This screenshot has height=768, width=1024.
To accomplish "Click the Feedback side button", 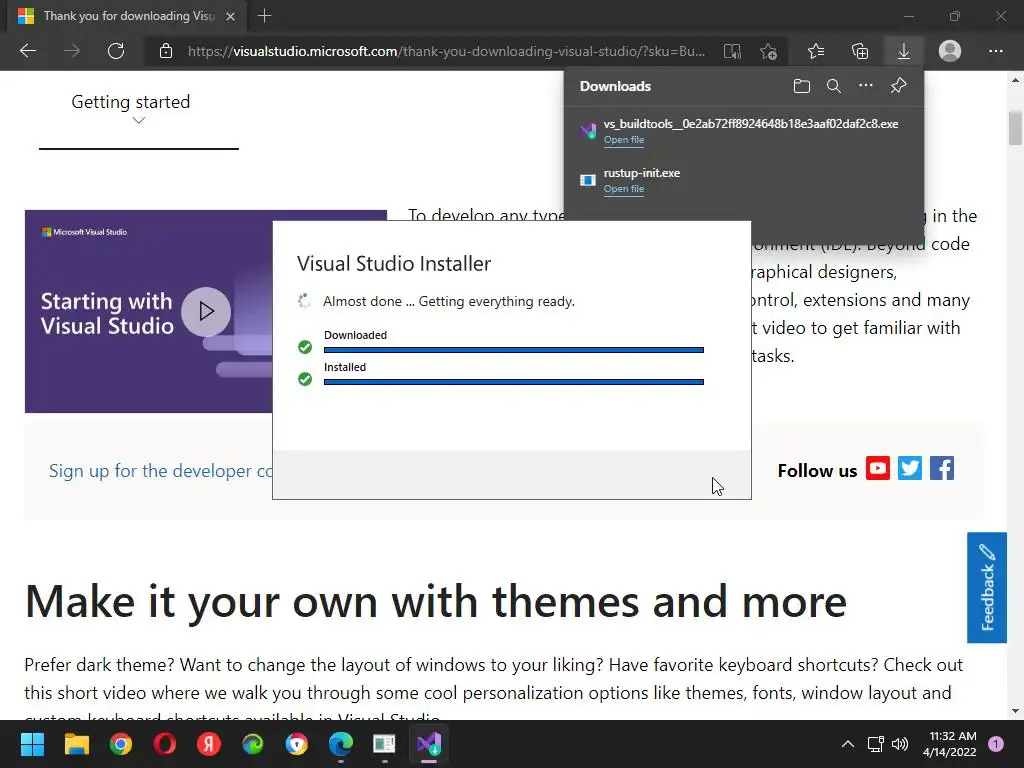I will point(987,587).
